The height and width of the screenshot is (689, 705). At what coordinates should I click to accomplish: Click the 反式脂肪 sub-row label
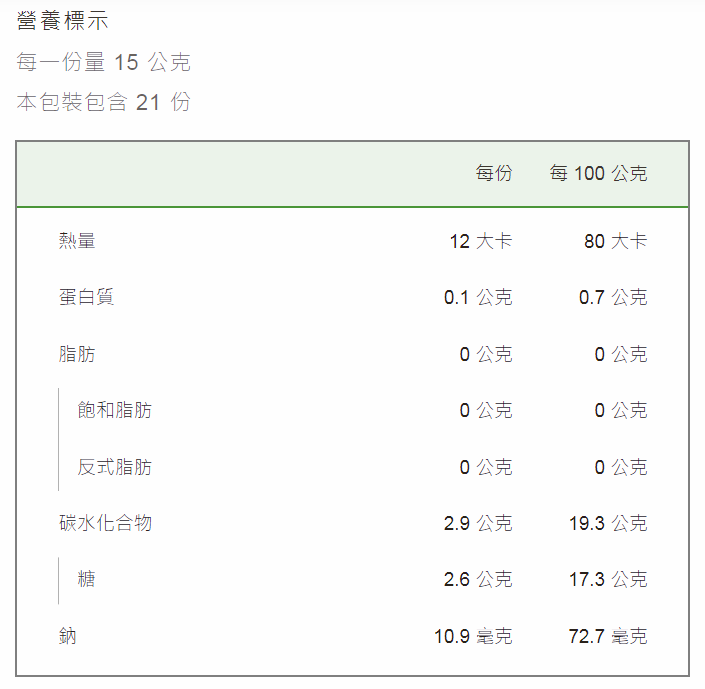115,467
